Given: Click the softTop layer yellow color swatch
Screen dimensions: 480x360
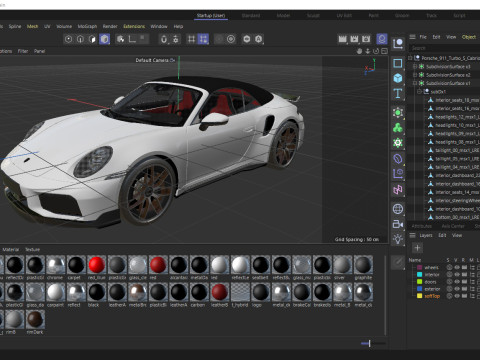Looking at the screenshot, I should (420, 296).
